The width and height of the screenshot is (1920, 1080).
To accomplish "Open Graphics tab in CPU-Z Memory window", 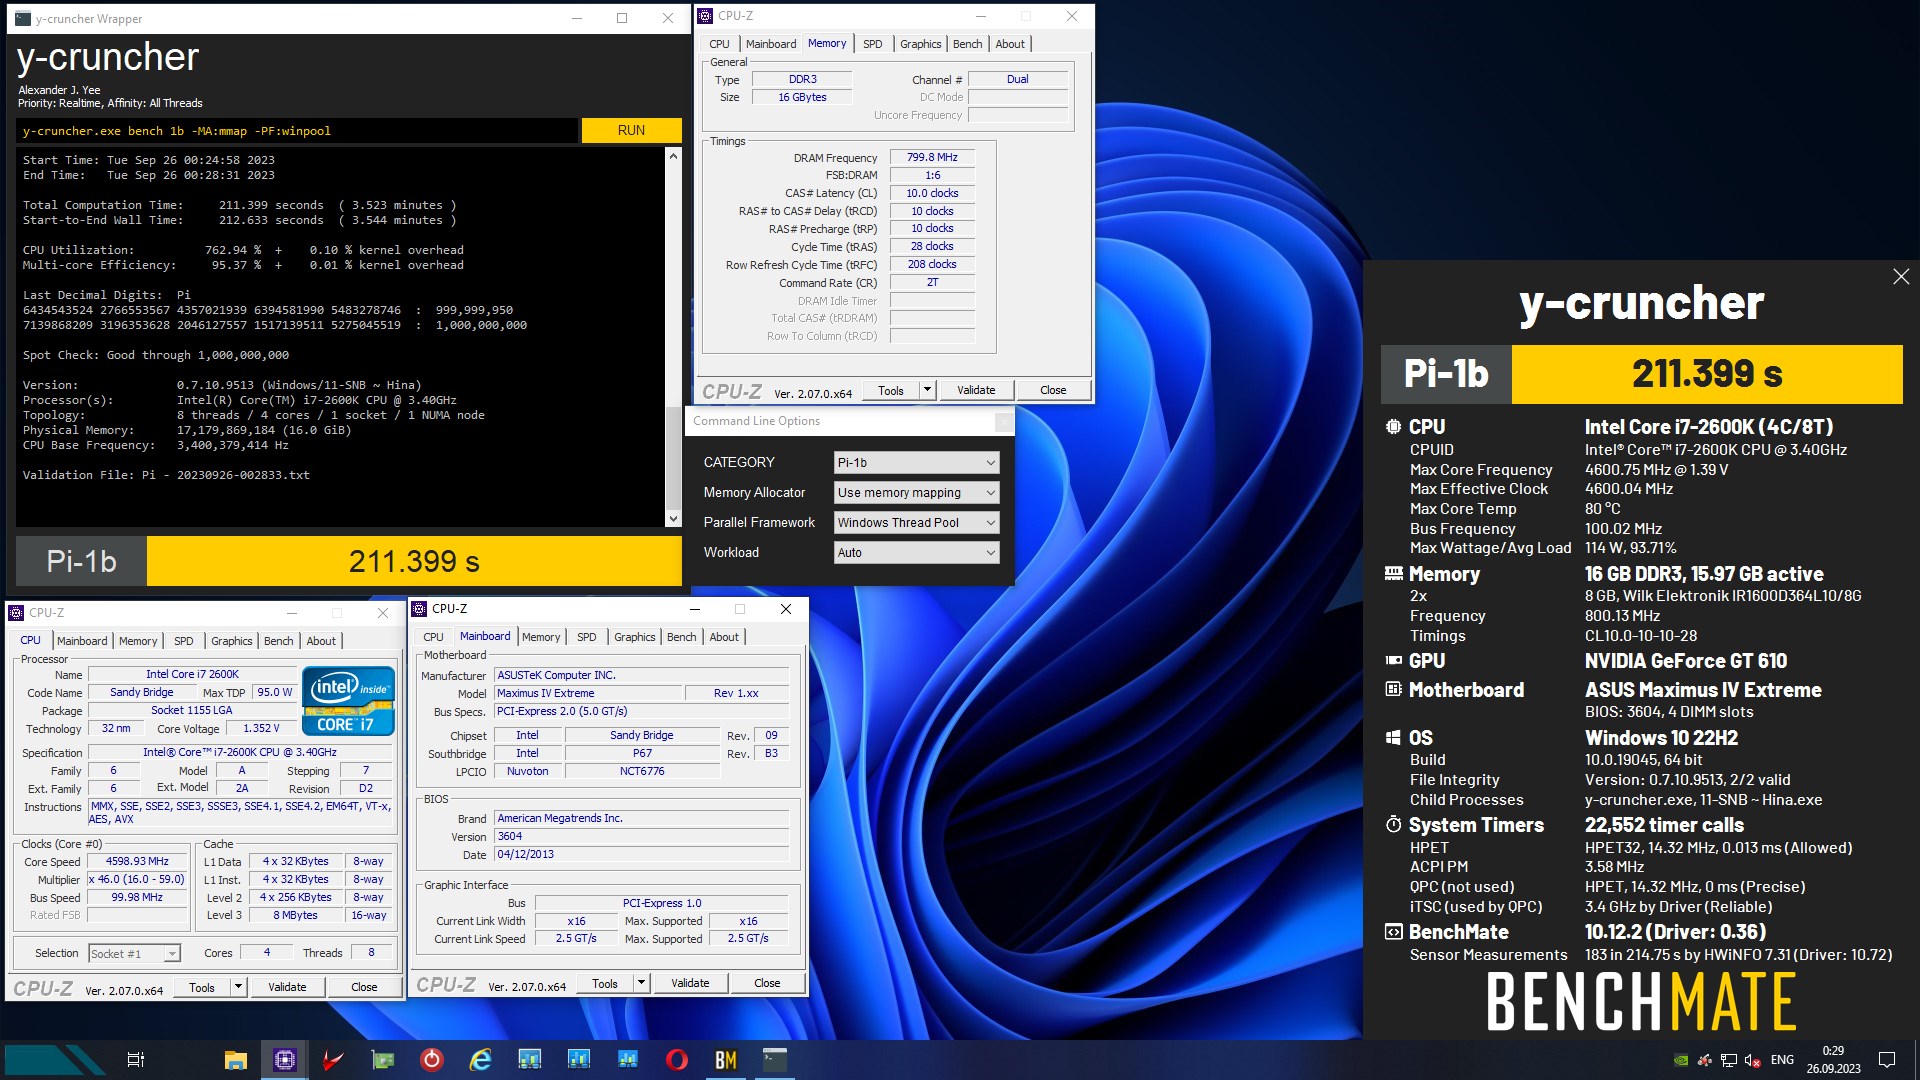I will tap(920, 44).
